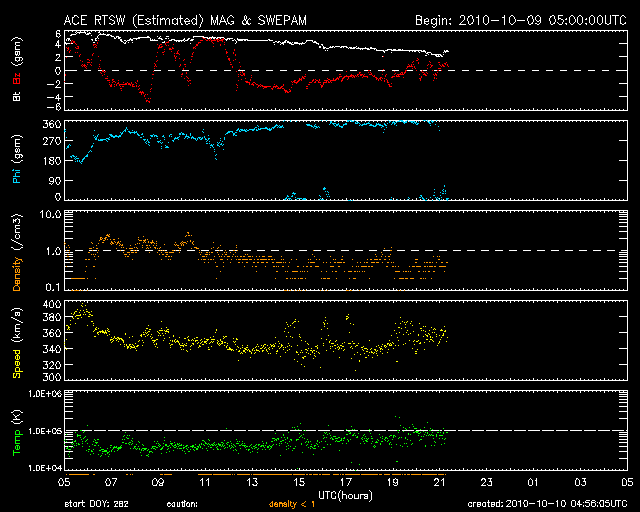Click the '1.0E+05' tick on Temp axis
This screenshot has height=512, width=640.
point(45,431)
